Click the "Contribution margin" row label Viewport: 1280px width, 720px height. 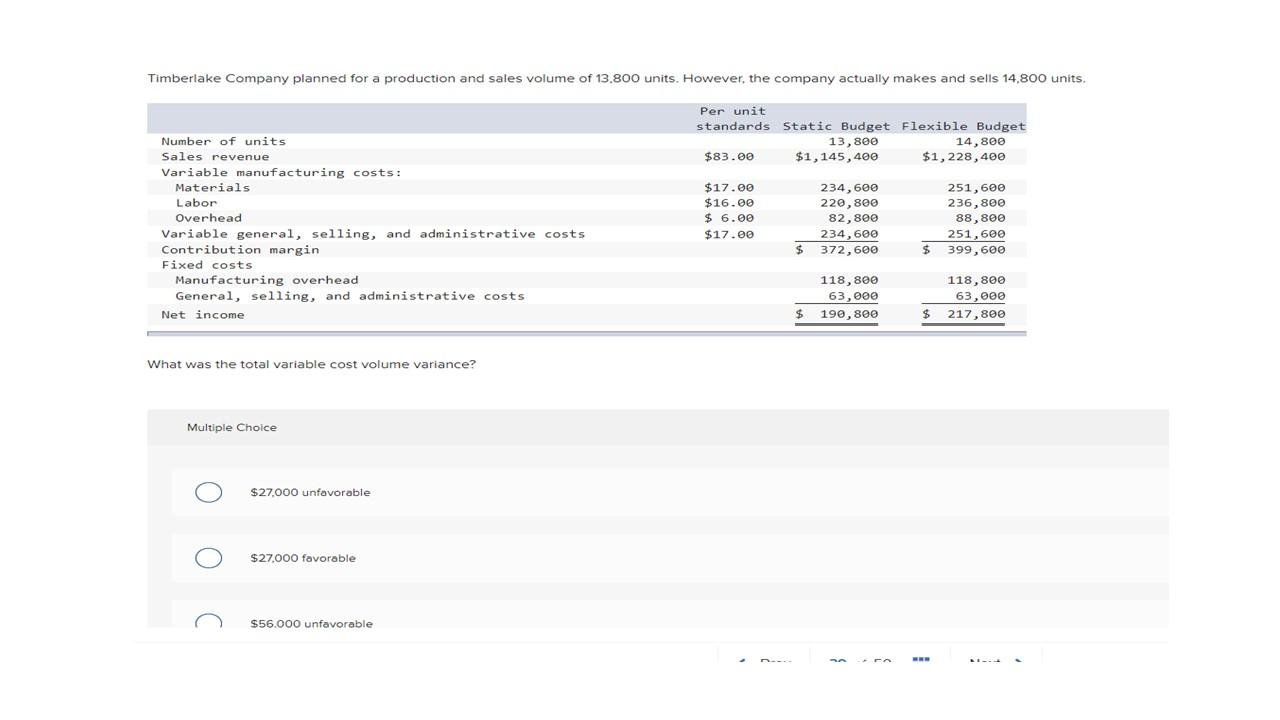pos(241,250)
